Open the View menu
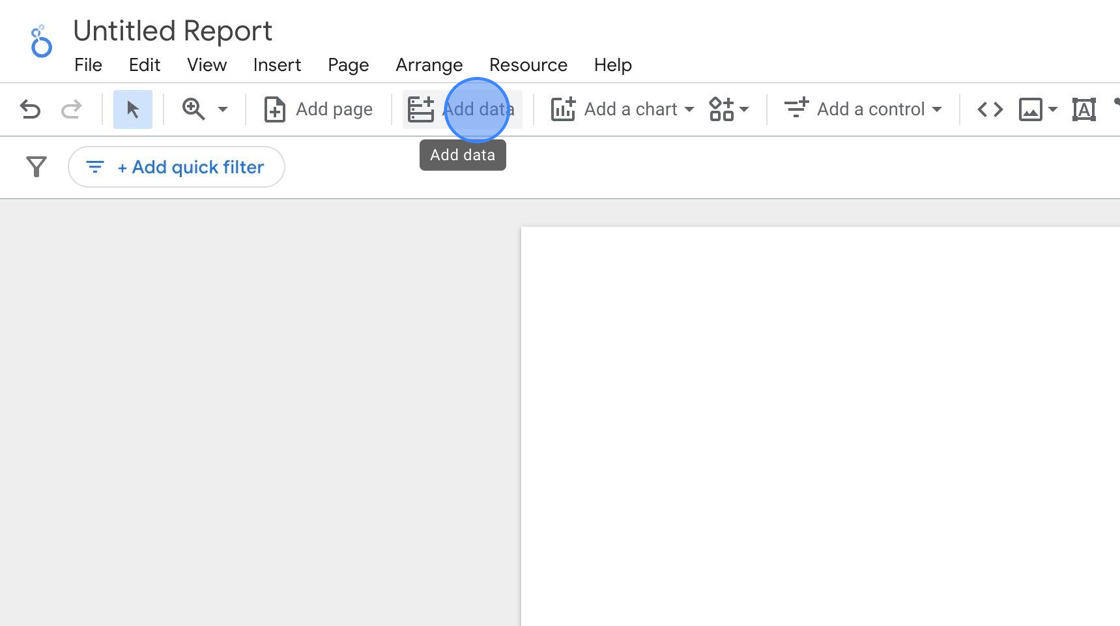This screenshot has height=626, width=1120. click(x=206, y=65)
